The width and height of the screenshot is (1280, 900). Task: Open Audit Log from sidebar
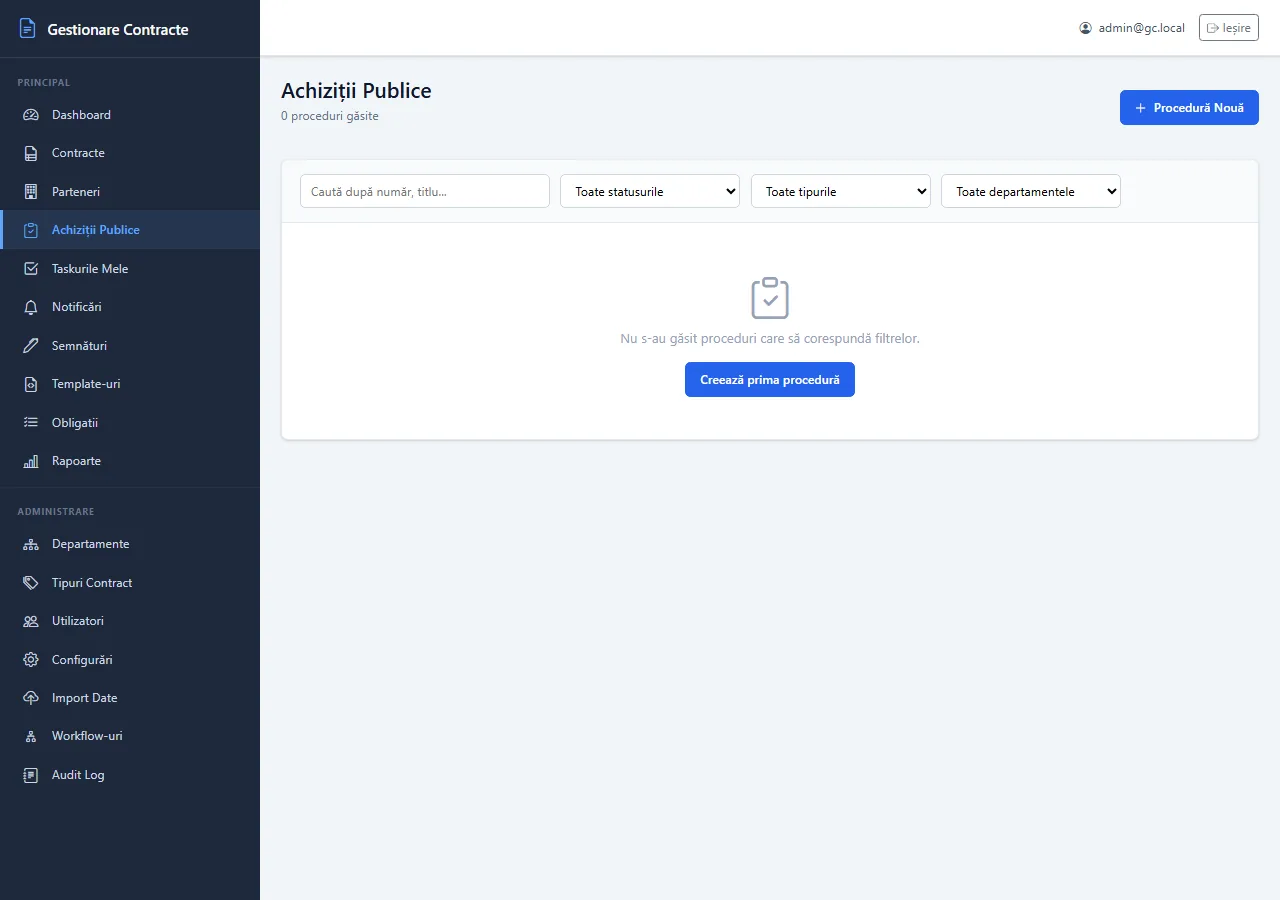tap(130, 775)
